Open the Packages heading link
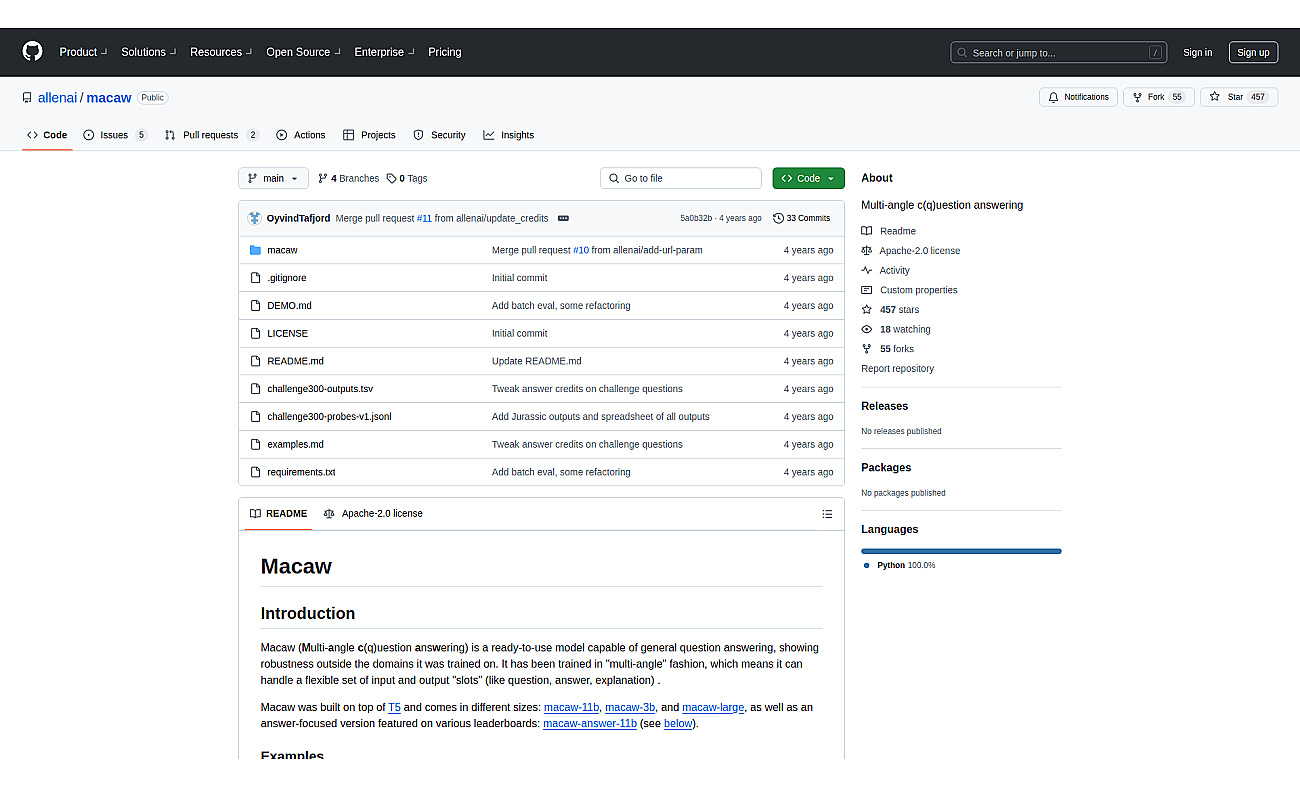This screenshot has height=788, width=1300. pos(886,467)
